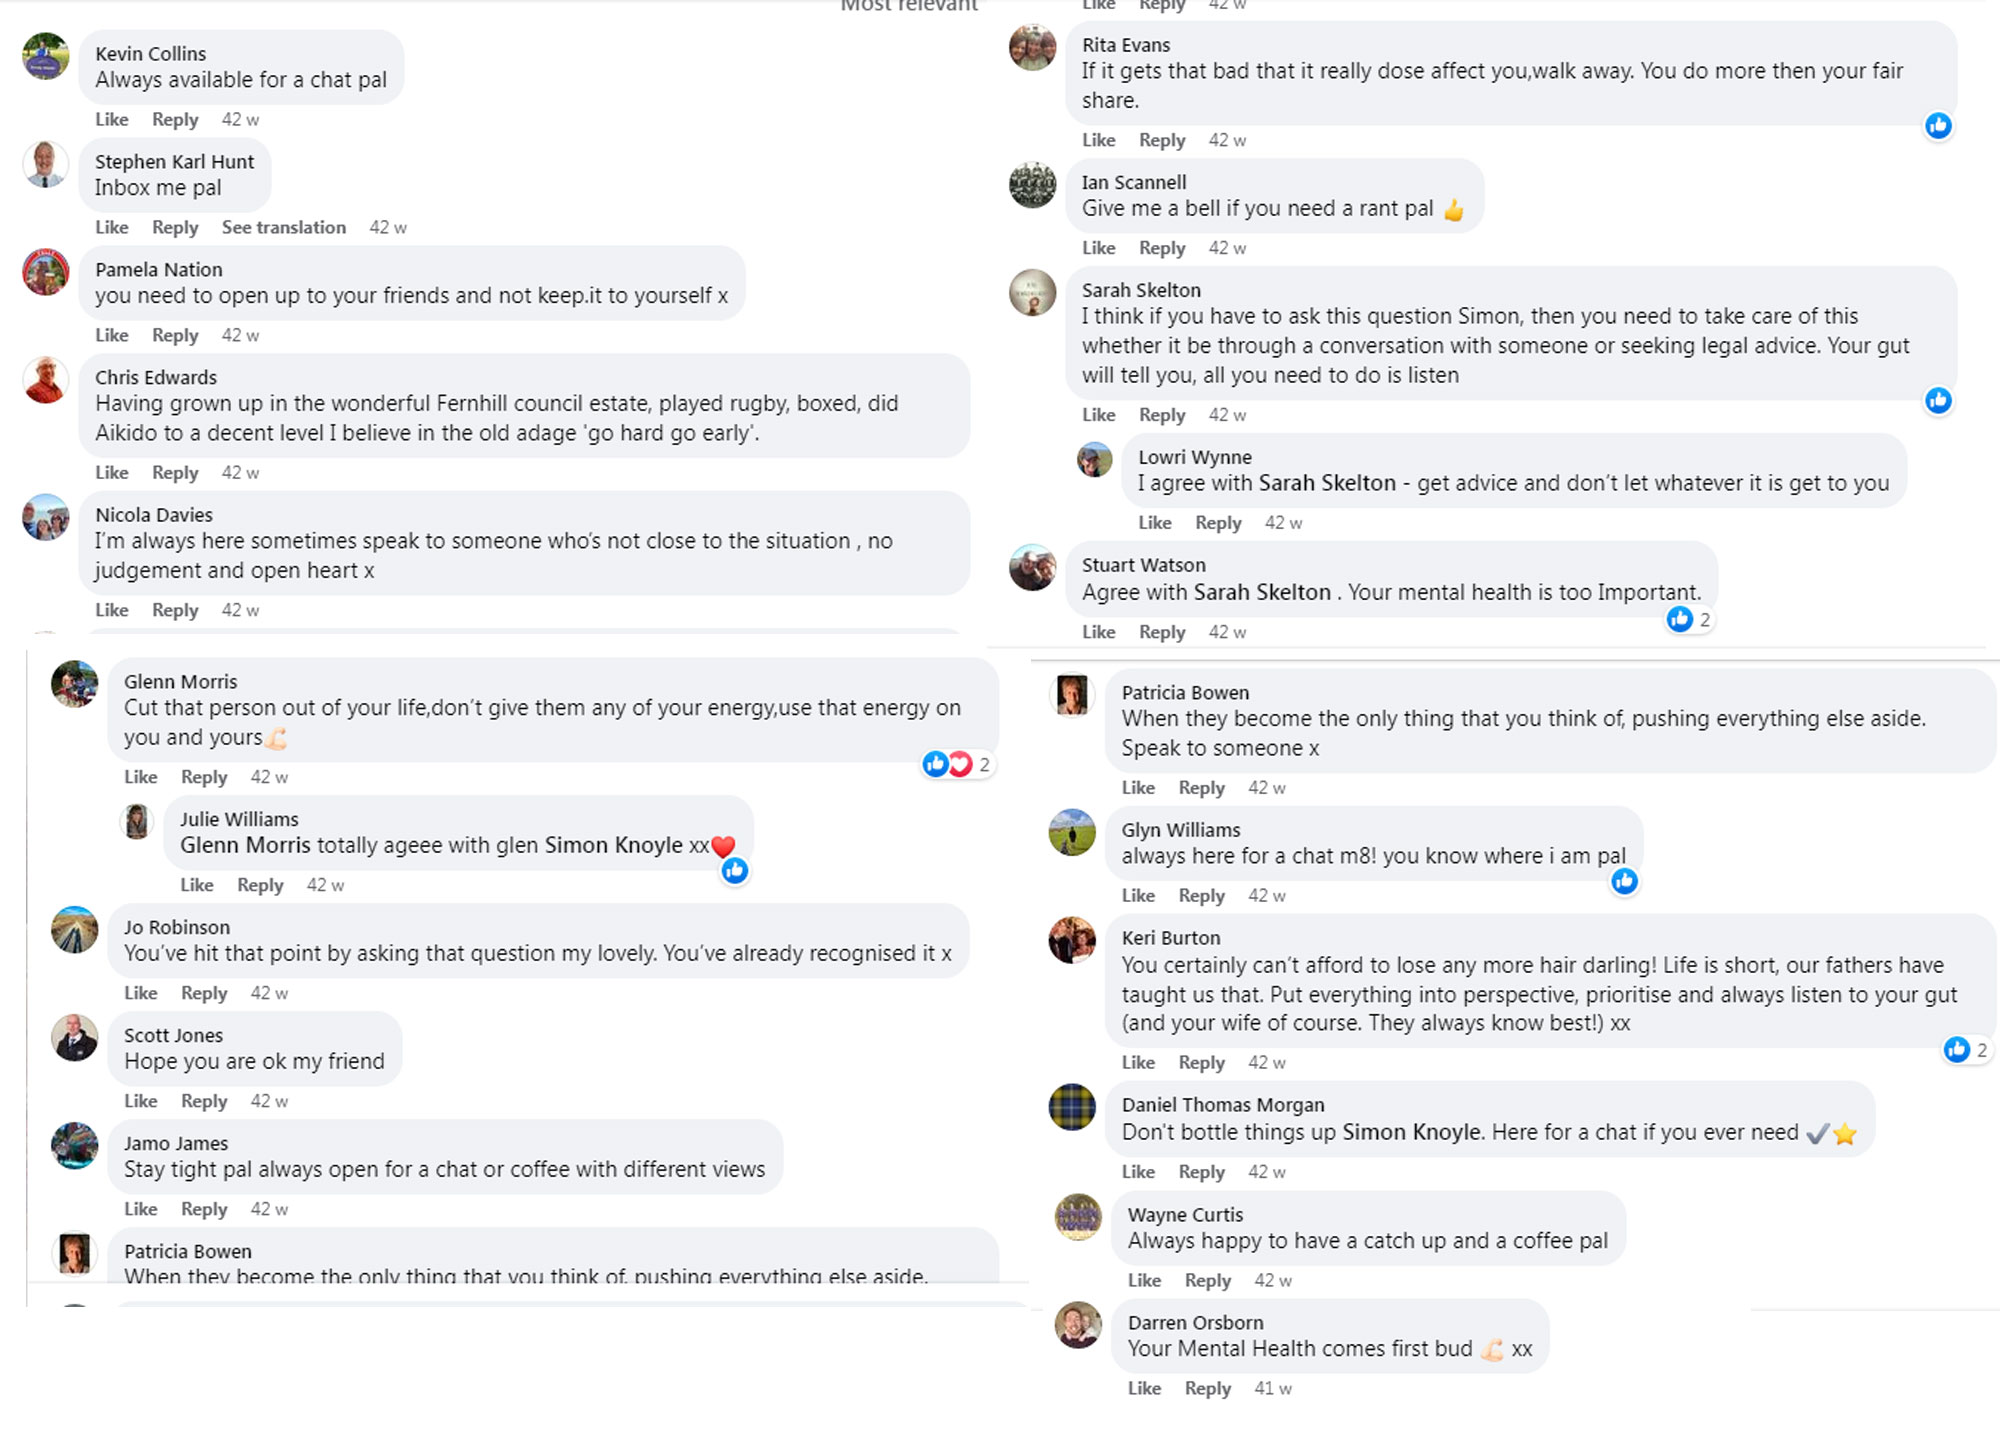The image size is (2000, 1430).
Task: Click the like reaction icon on Sarah Skelton's comment
Action: click(x=1938, y=401)
